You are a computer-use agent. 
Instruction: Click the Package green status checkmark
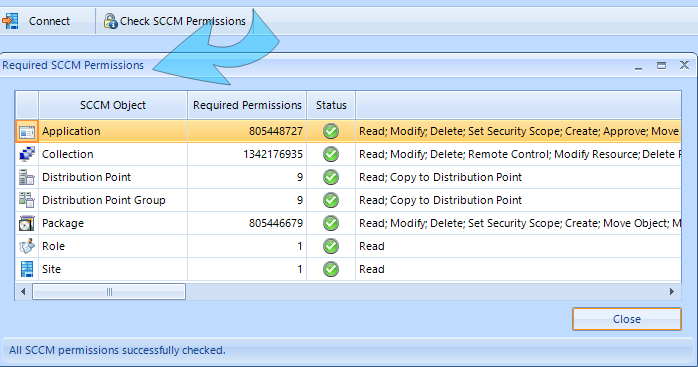click(x=331, y=223)
